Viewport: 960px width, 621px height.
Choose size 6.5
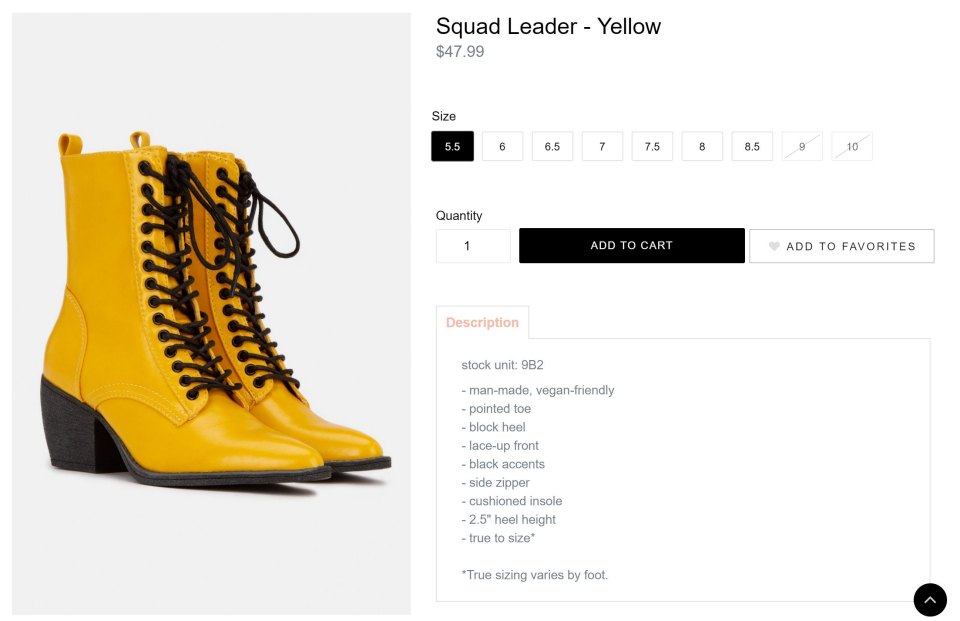pyautogui.click(x=552, y=147)
